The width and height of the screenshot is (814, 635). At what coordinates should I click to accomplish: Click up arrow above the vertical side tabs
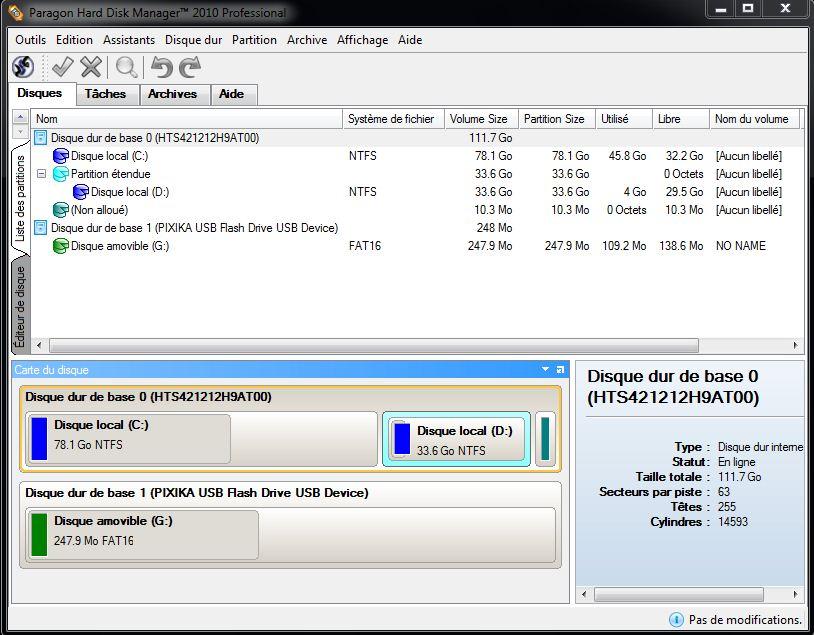[20, 116]
